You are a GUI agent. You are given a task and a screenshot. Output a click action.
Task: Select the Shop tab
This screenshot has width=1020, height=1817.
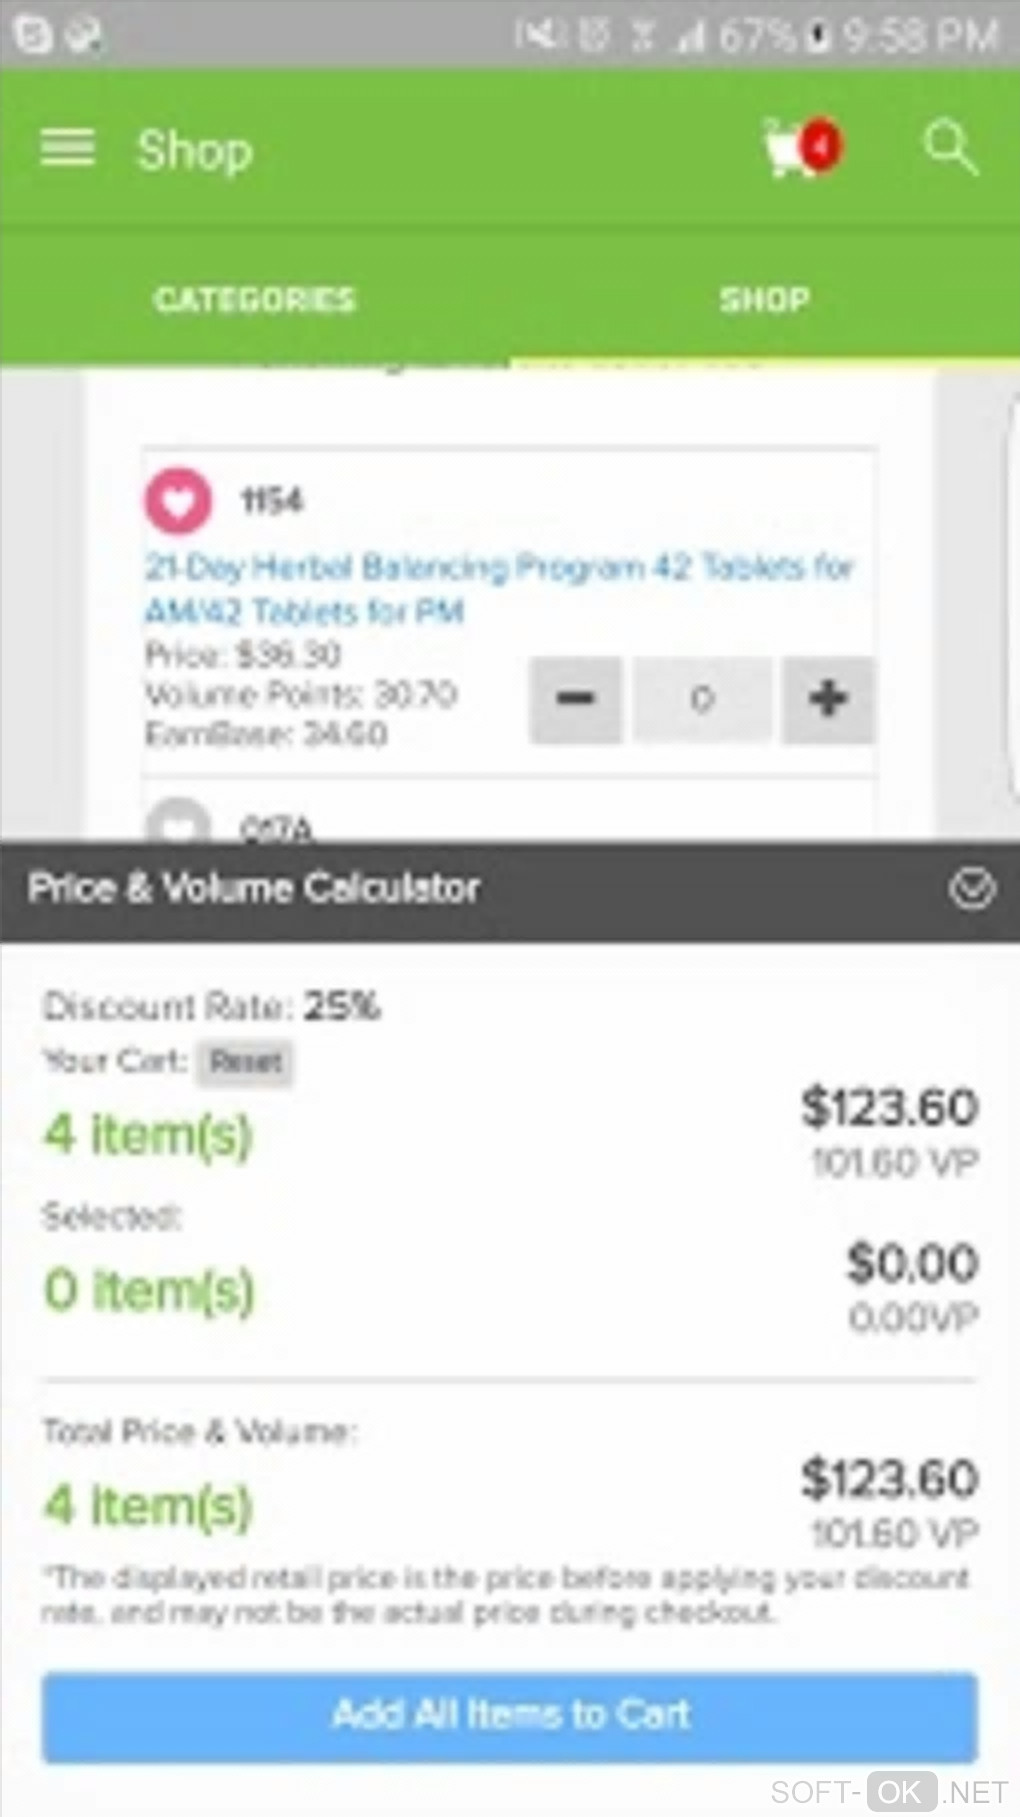coord(765,300)
